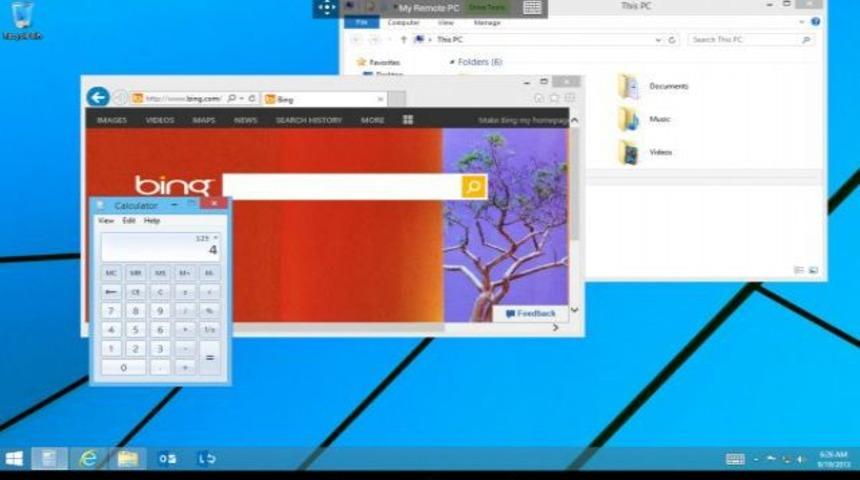Click the 0 key on Calculator

click(x=123, y=368)
